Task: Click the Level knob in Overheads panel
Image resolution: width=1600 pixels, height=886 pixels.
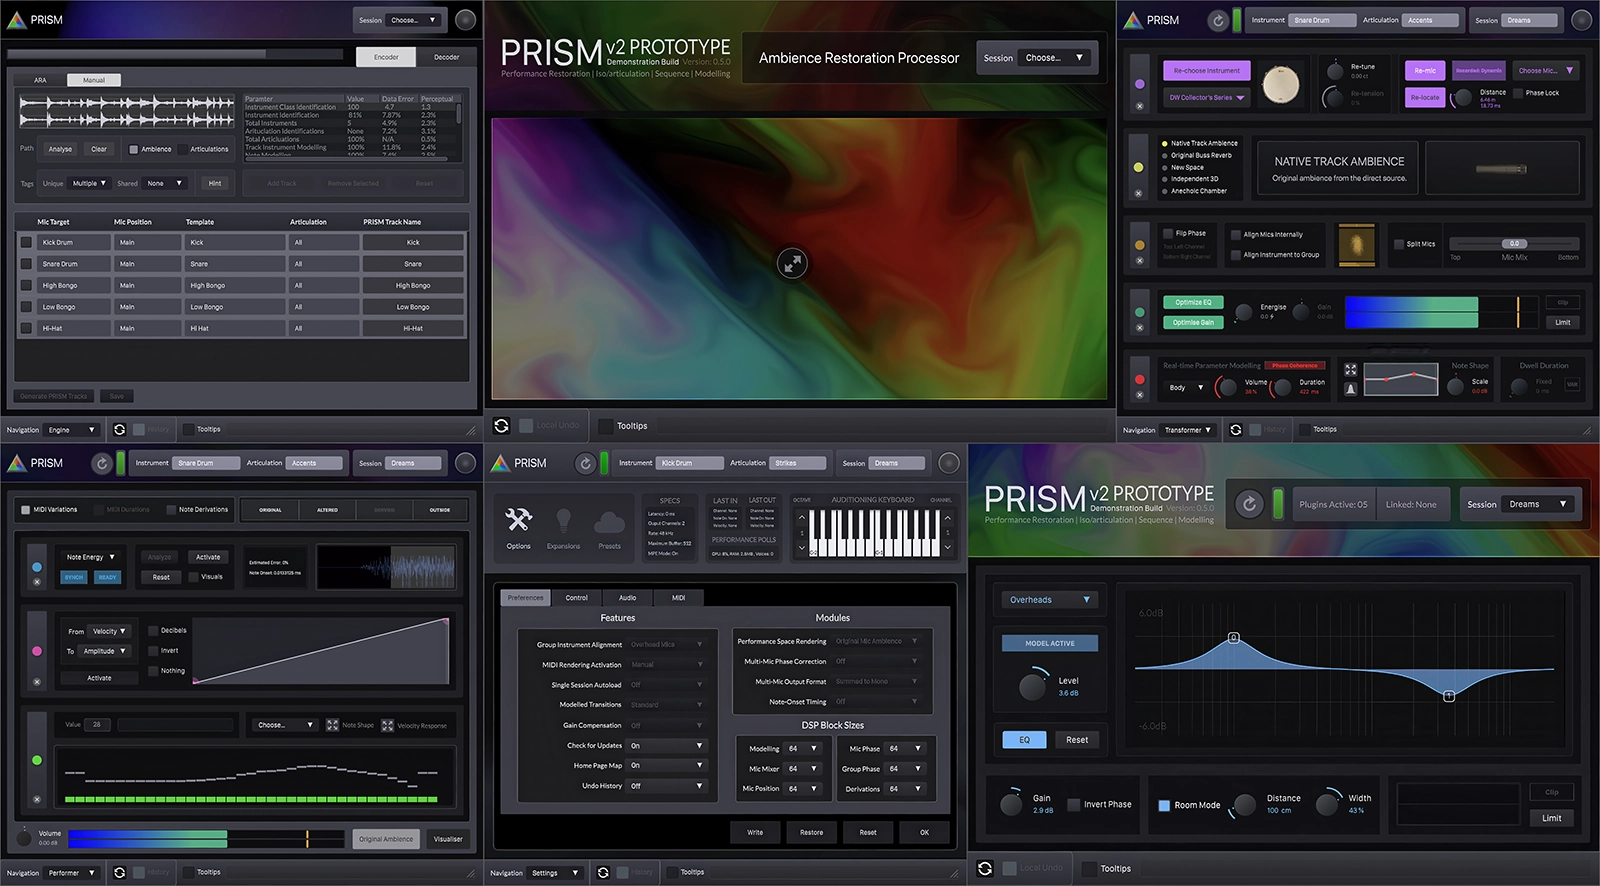Action: point(1032,687)
